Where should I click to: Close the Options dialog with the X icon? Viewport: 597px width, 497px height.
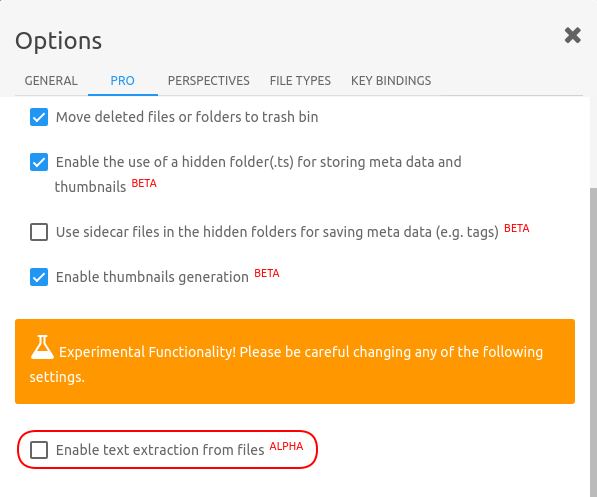pyautogui.click(x=572, y=35)
